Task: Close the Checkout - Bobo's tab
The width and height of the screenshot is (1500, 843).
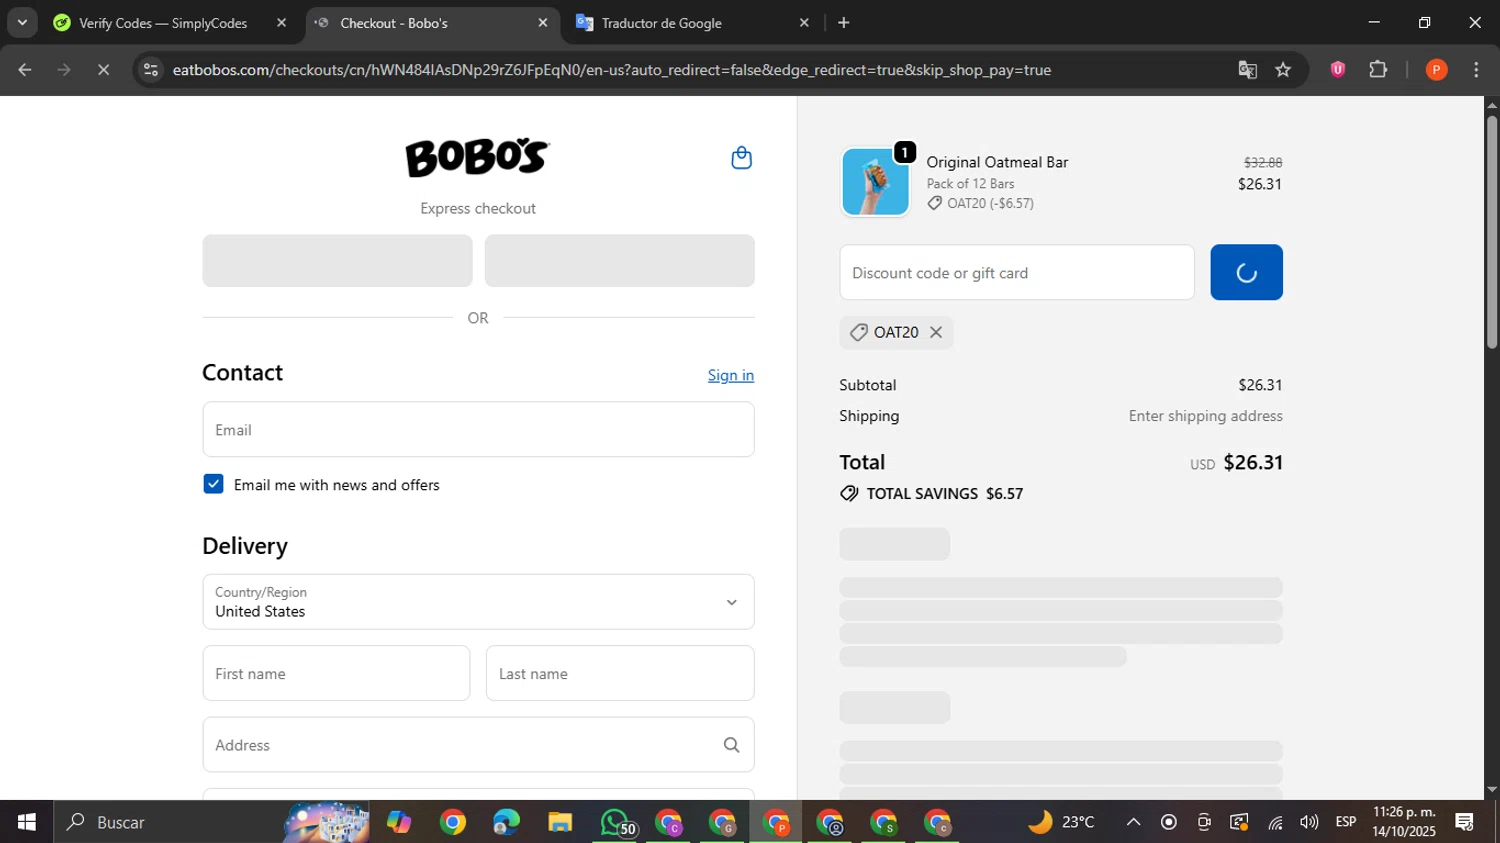Action: (543, 23)
